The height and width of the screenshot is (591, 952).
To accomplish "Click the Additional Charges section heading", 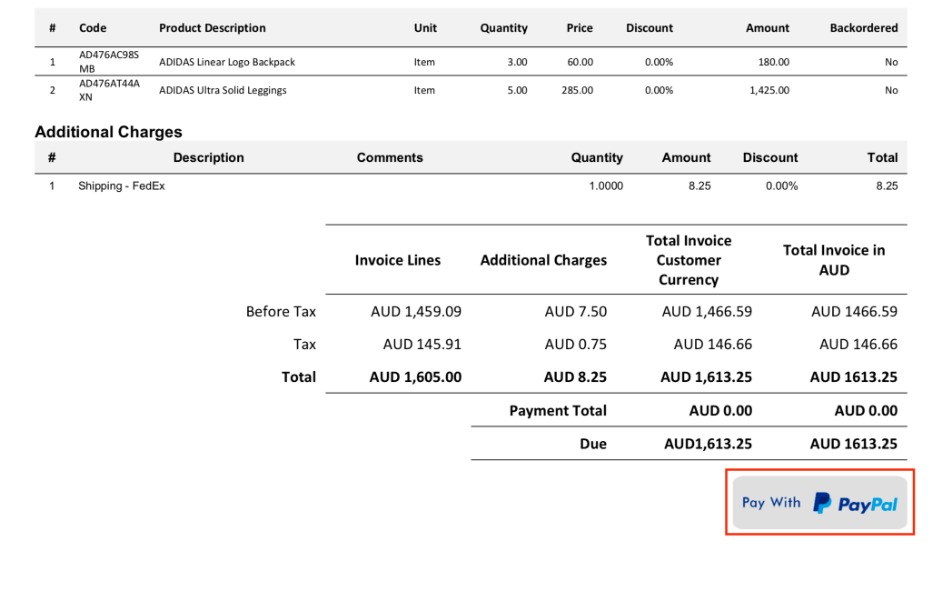I will [x=108, y=132].
